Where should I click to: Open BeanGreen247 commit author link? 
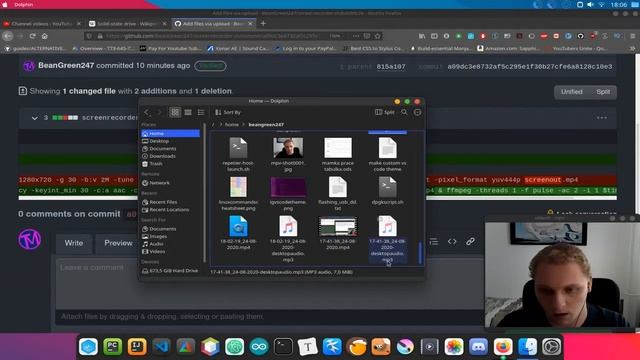pyautogui.click(x=66, y=65)
